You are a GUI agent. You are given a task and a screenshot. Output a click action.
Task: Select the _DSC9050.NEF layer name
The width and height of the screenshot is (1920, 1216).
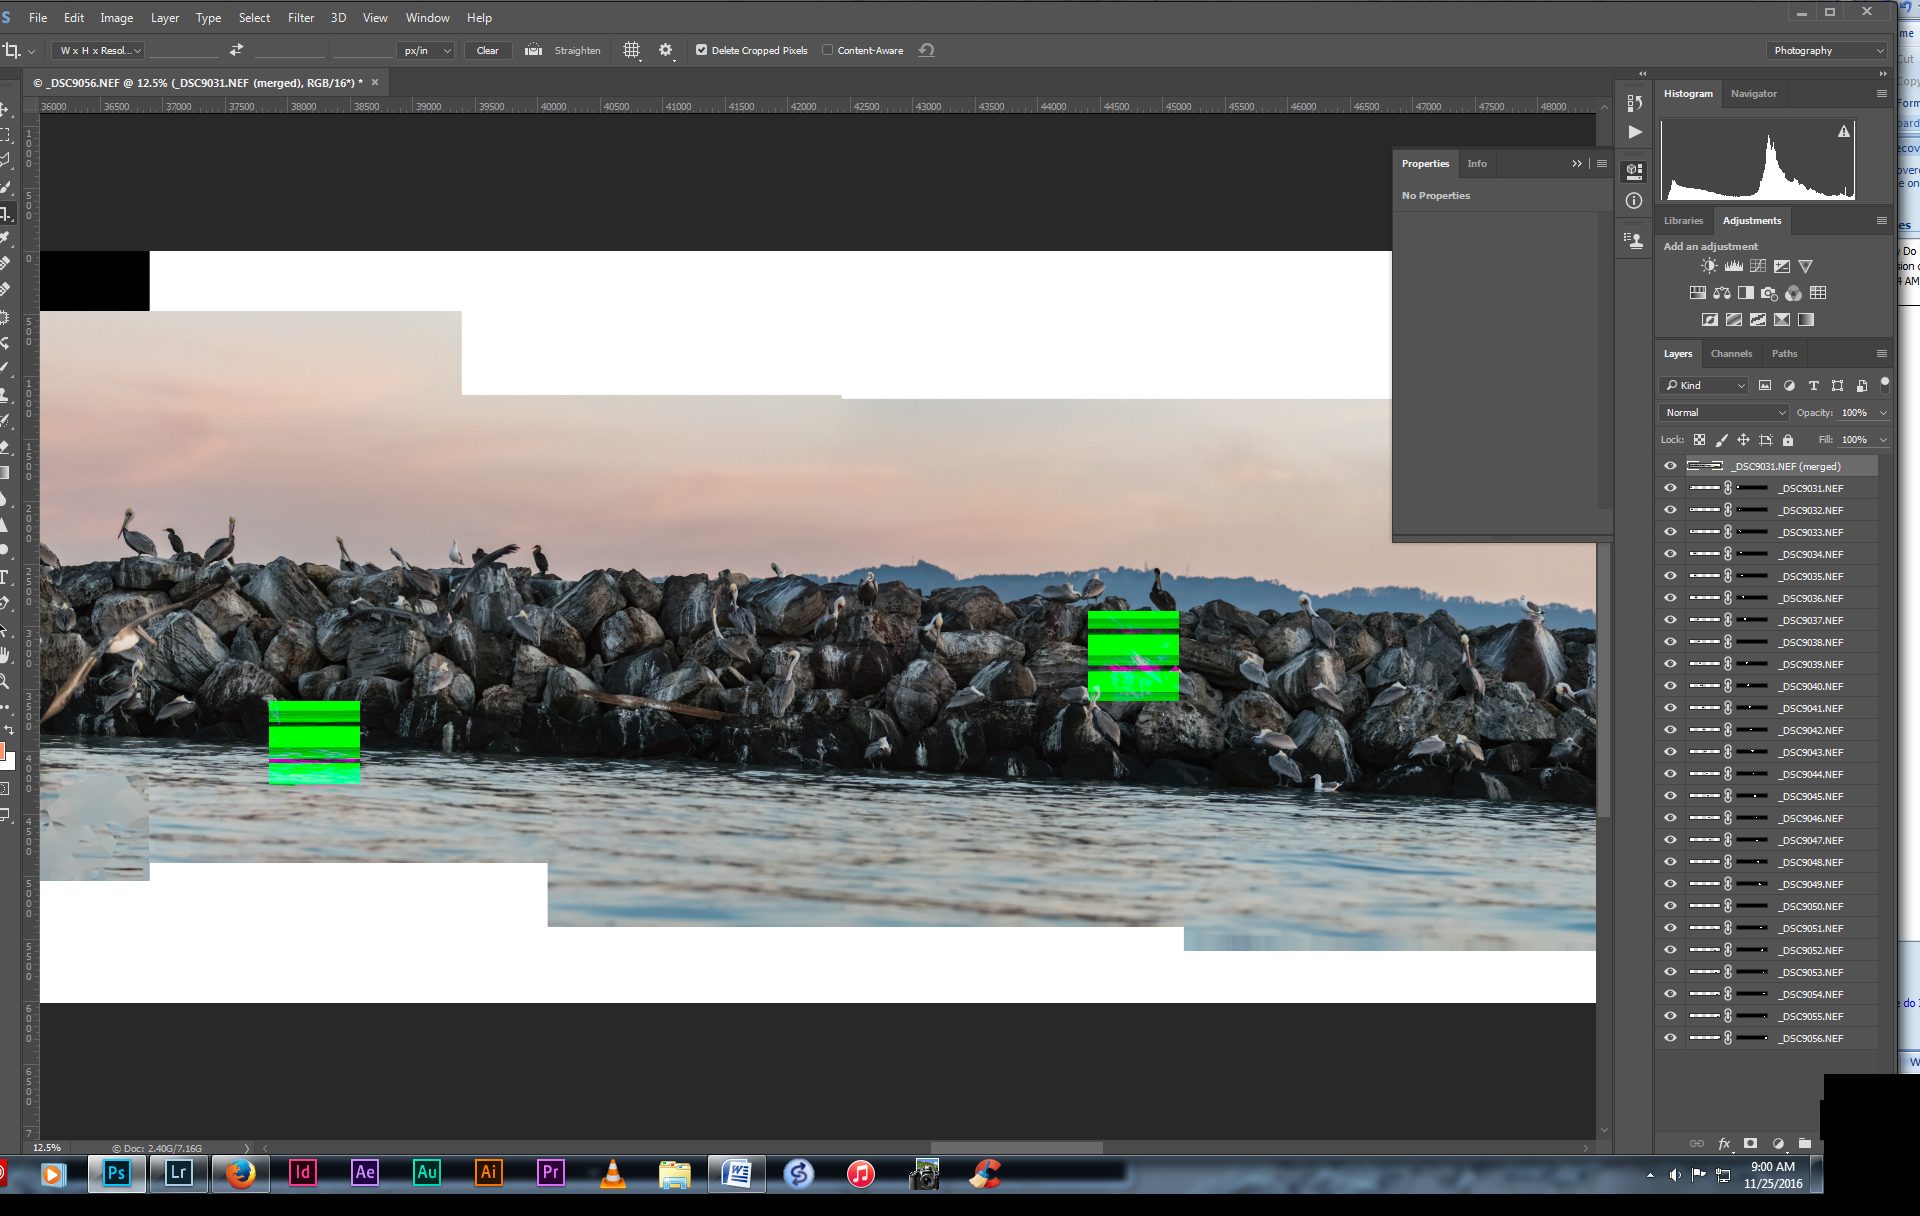(1812, 906)
